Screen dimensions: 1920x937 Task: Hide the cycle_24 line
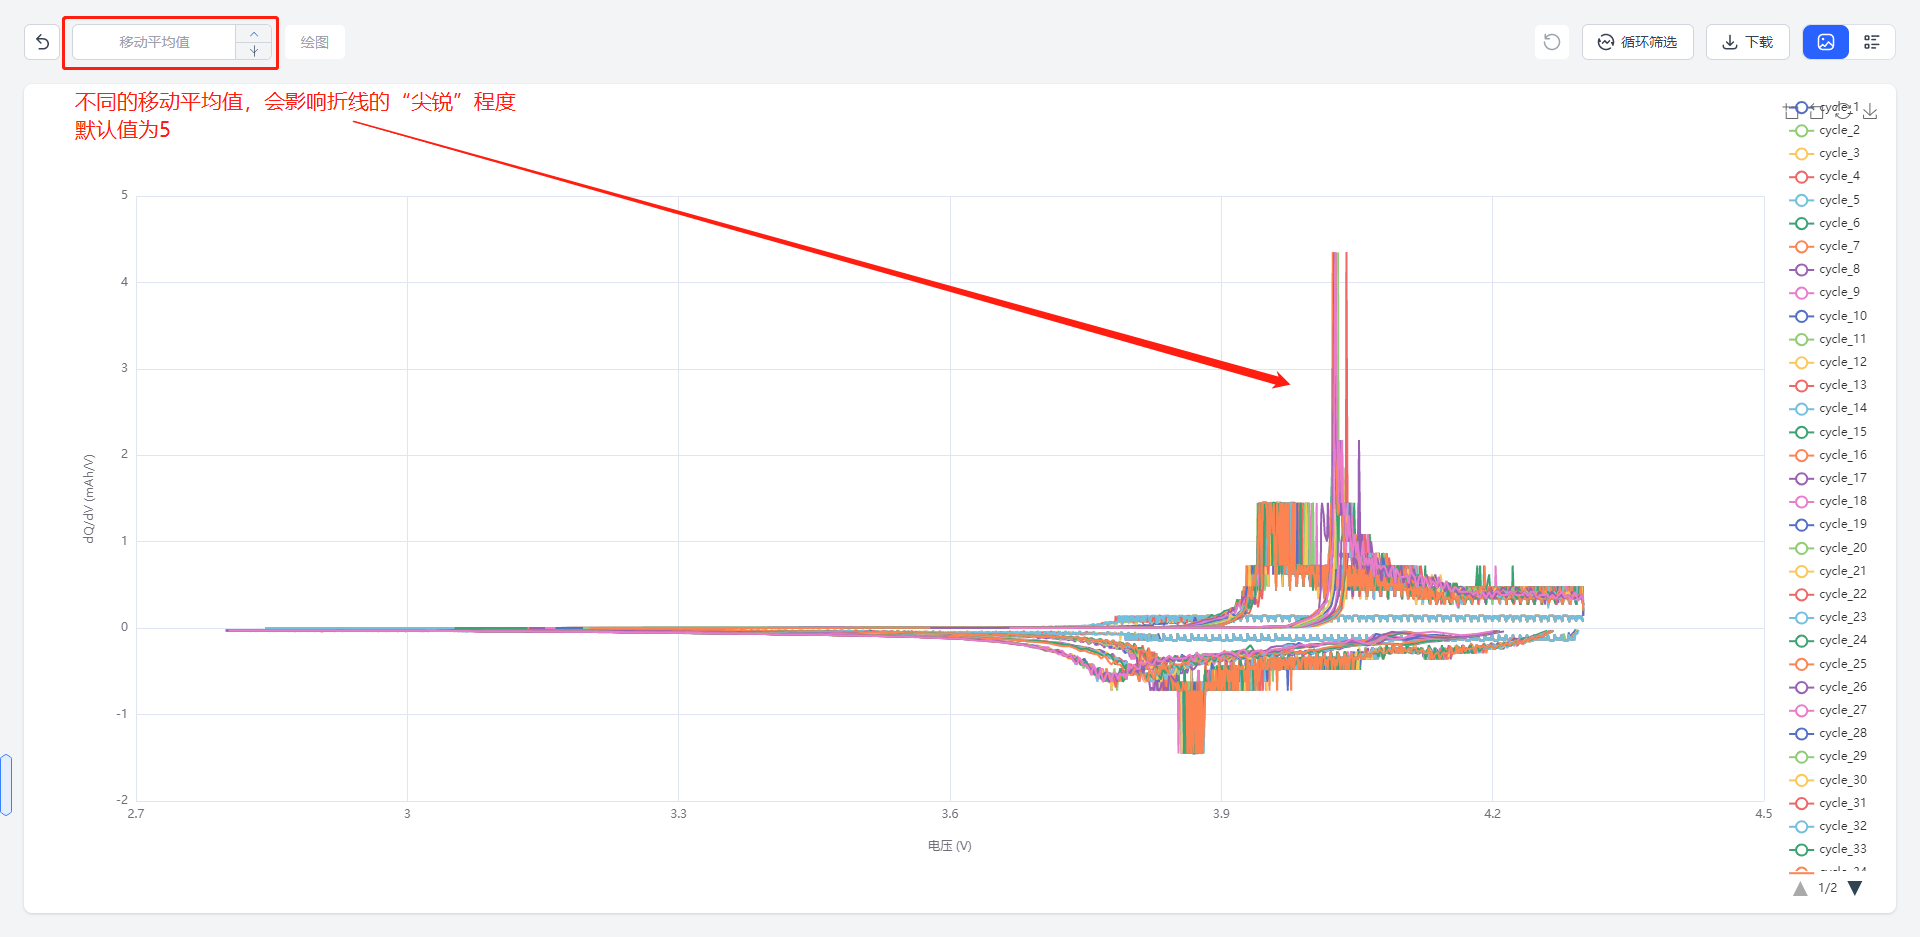pos(1828,640)
